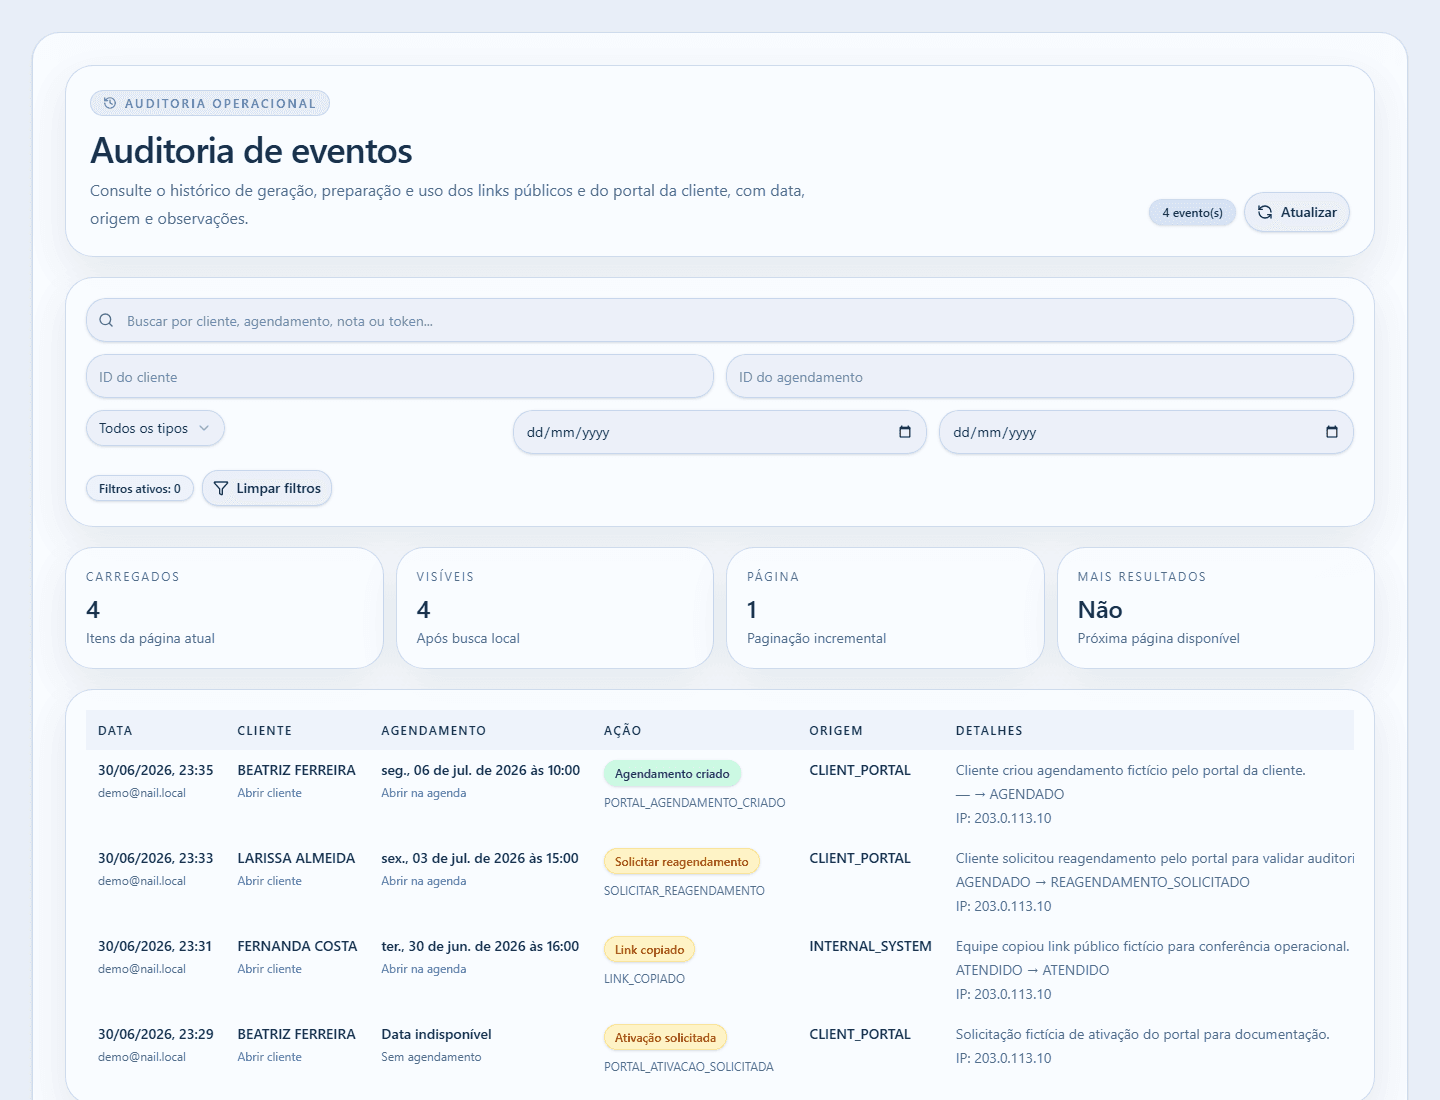
Task: Click PORTAL_AGENDAMENTO_CRIADO code text
Action: pyautogui.click(x=695, y=803)
